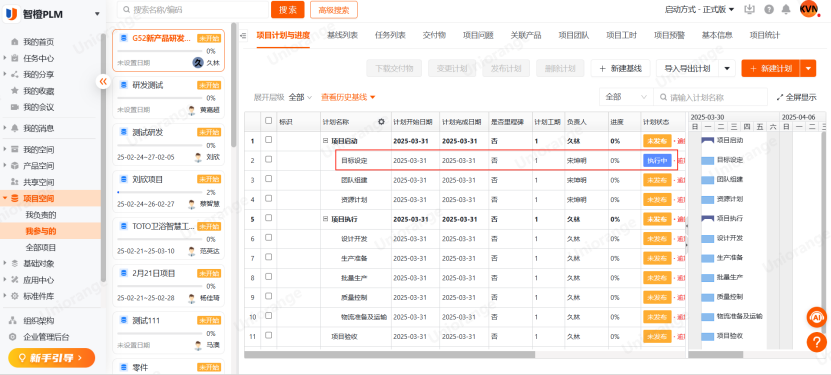Check the checkbox for row 4 资源计划
This screenshot has width=831, height=375.
tap(269, 199)
